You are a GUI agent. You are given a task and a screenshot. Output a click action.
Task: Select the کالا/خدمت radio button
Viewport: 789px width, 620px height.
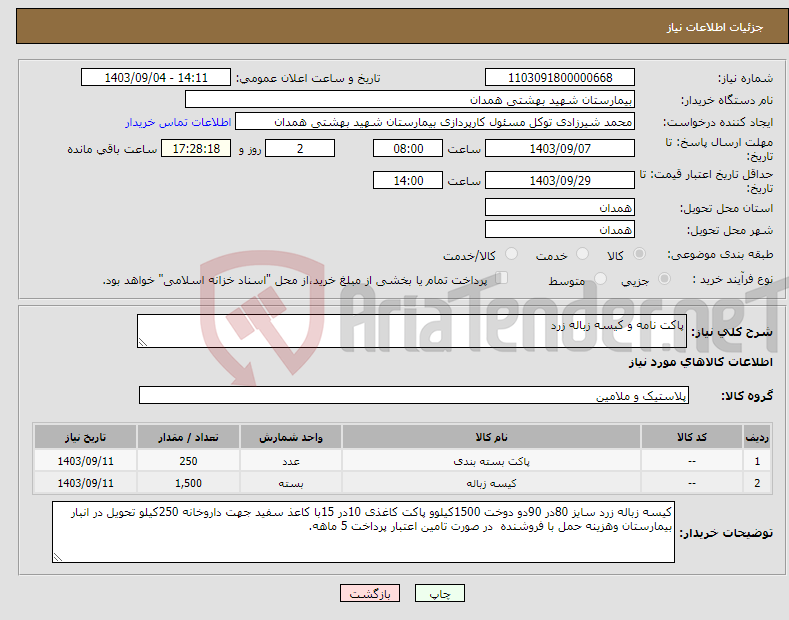(x=511, y=254)
